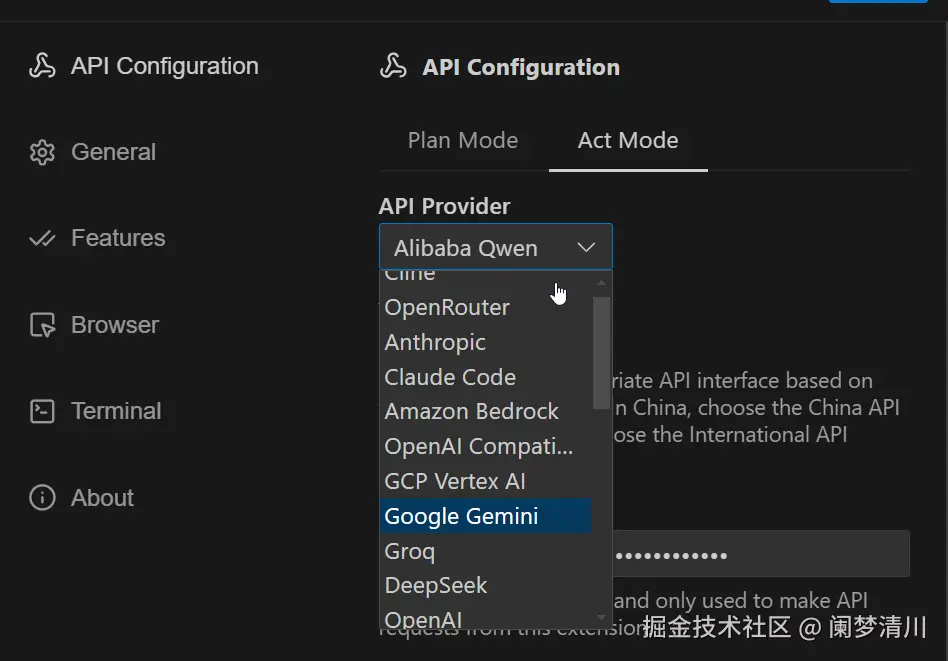Select the highlighted Google Gemini option
Image resolution: width=948 pixels, height=661 pixels.
pos(485,516)
